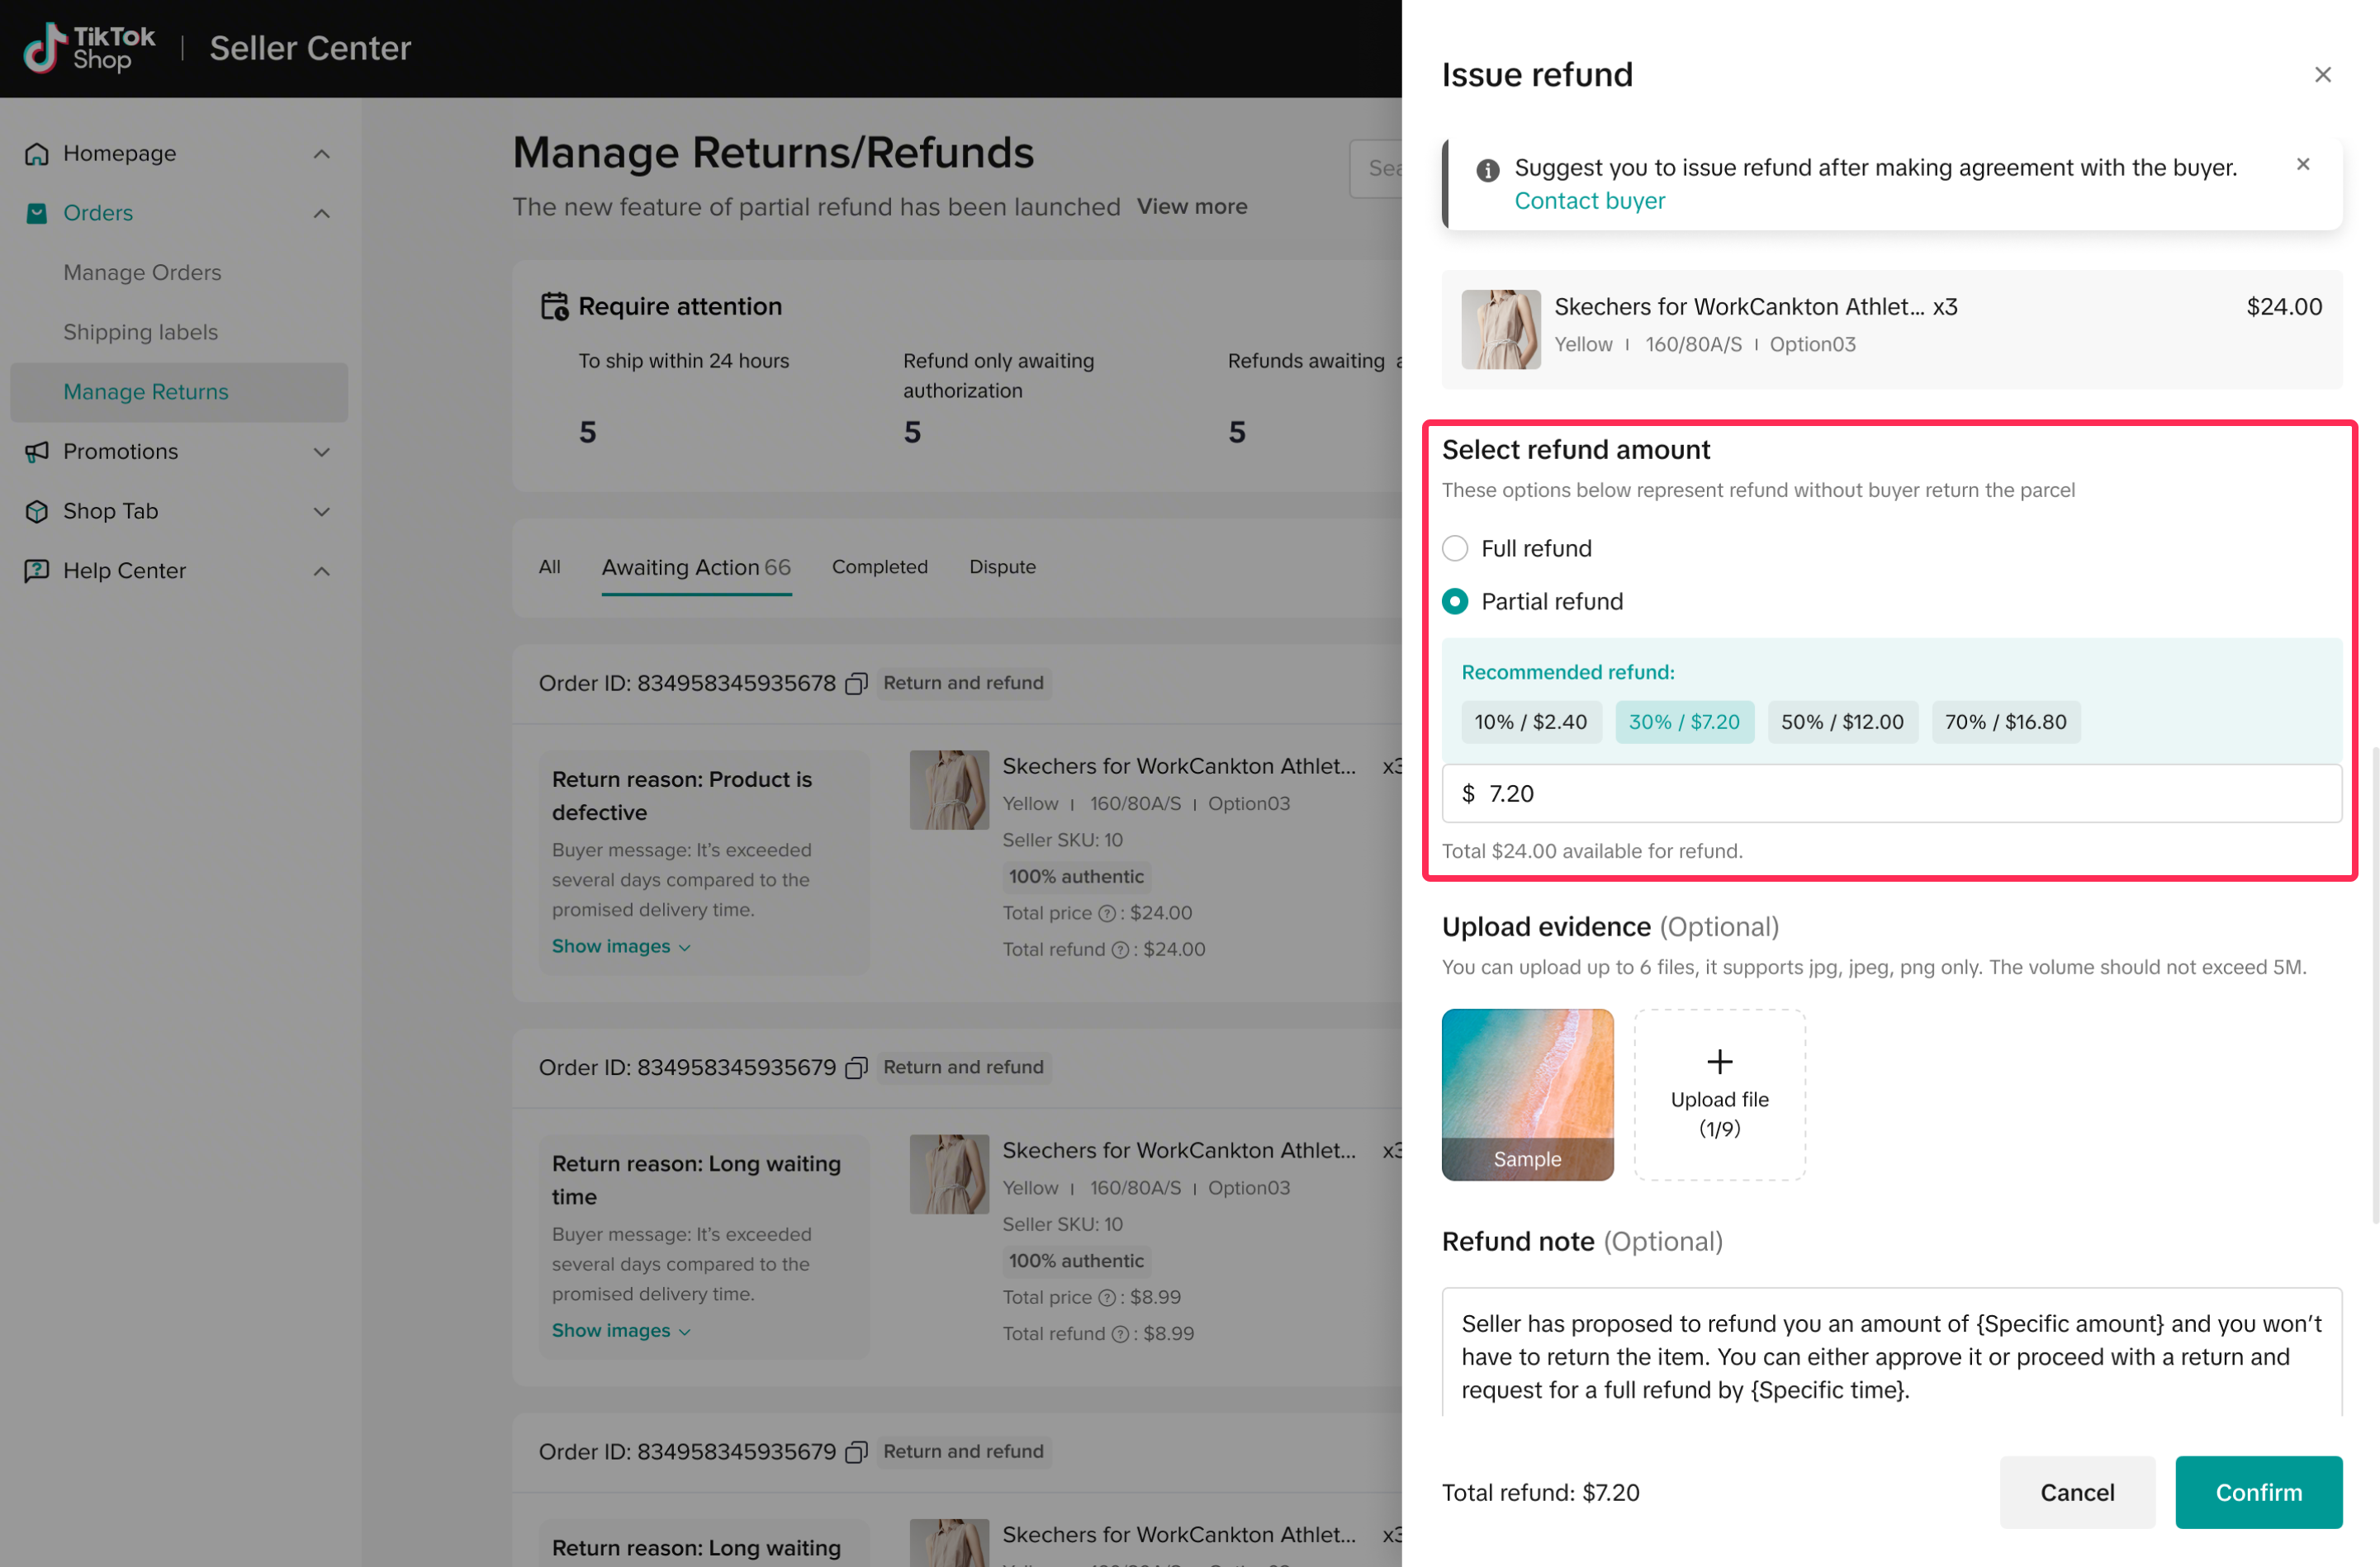Image resolution: width=2380 pixels, height=1567 pixels.
Task: Click the Shop Tab cube icon
Action: pyautogui.click(x=37, y=512)
